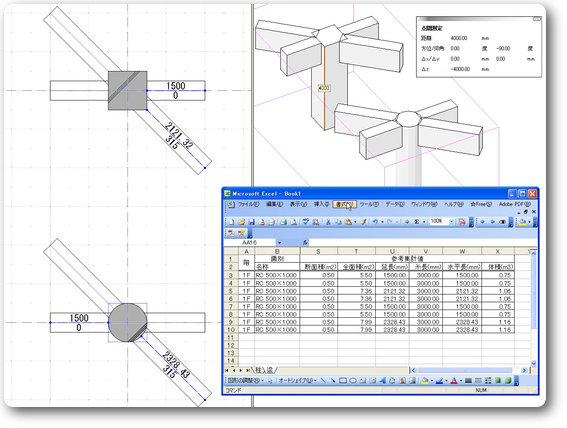Click the New workbook icon in Excel toolbar

pos(231,222)
